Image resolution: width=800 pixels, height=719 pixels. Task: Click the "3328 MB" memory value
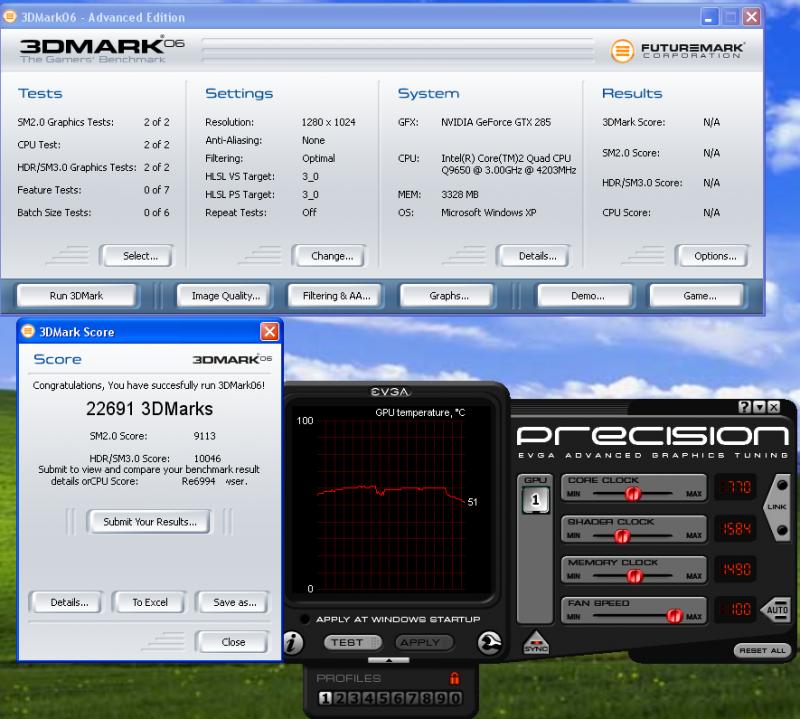pos(460,194)
